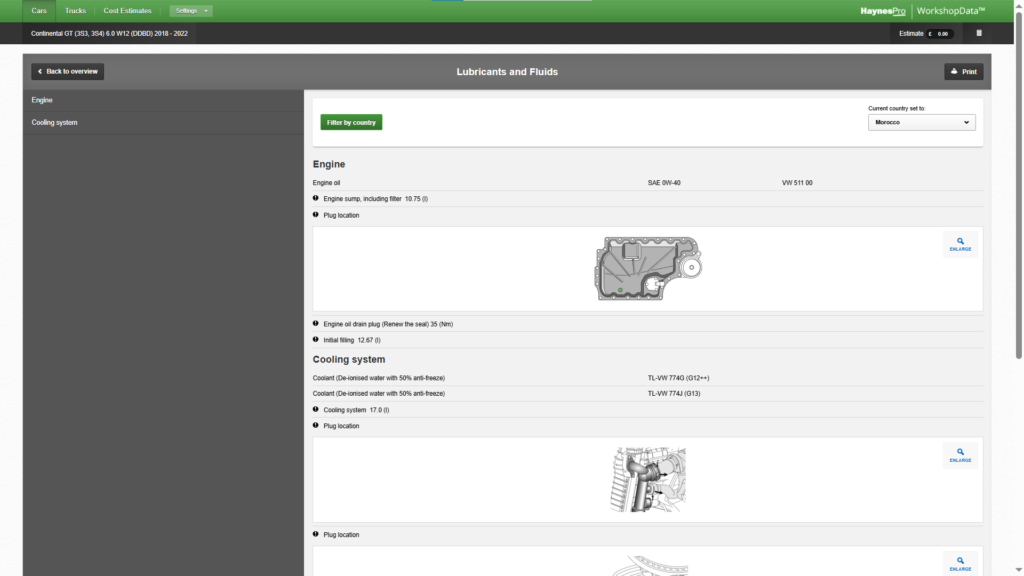Enlarge the bottom partially visible diagram
This screenshot has height=576, width=1024.
960,564
